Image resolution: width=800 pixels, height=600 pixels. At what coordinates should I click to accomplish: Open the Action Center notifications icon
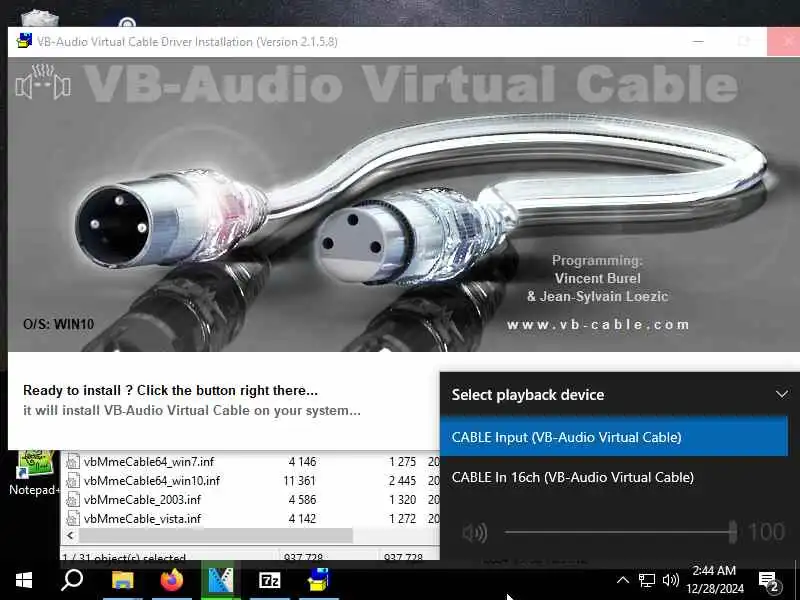(x=768, y=581)
